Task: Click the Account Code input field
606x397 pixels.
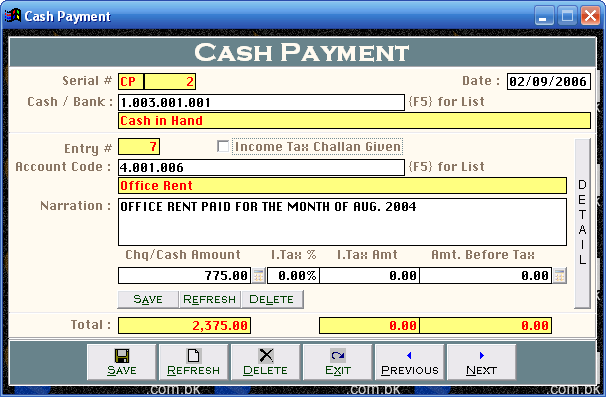Action: pos(261,167)
